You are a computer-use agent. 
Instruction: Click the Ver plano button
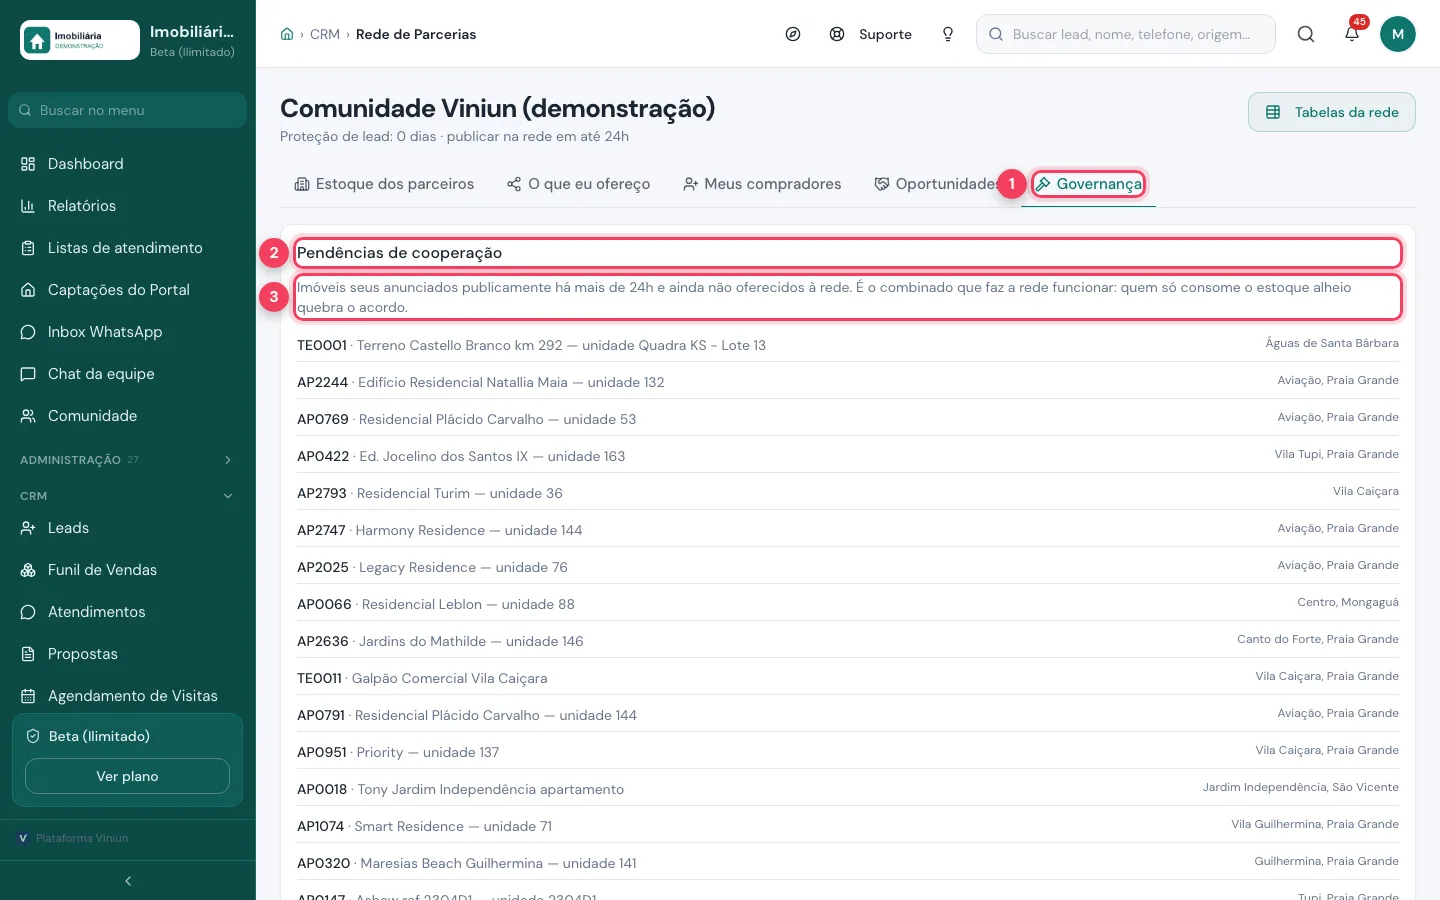click(x=127, y=776)
